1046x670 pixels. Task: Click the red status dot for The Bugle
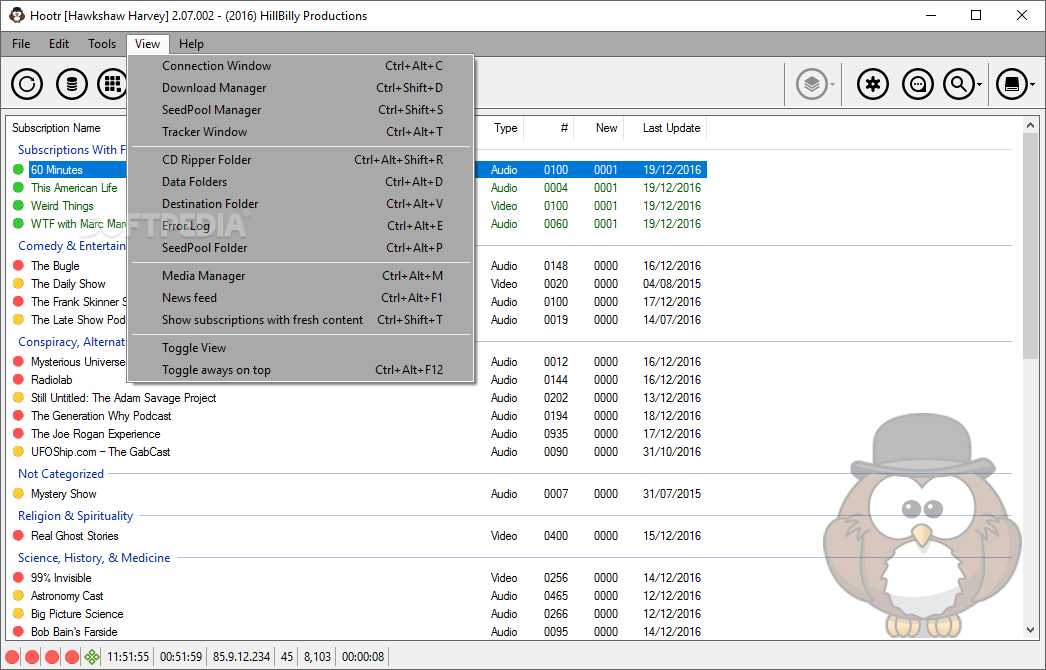pos(18,266)
